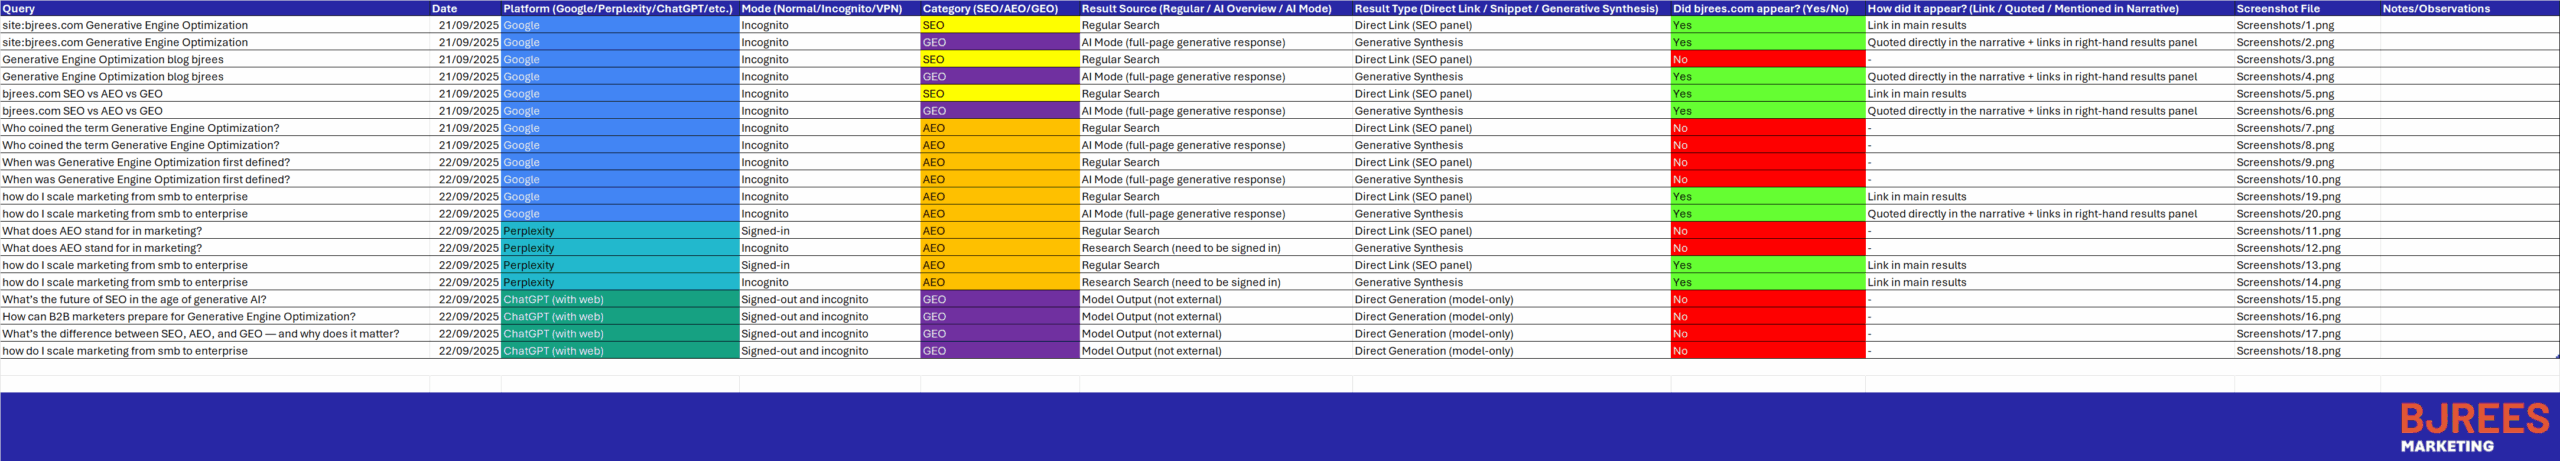Select the red No cell for Screenshots/3.png row
This screenshot has width=2560, height=461.
pyautogui.click(x=1766, y=60)
